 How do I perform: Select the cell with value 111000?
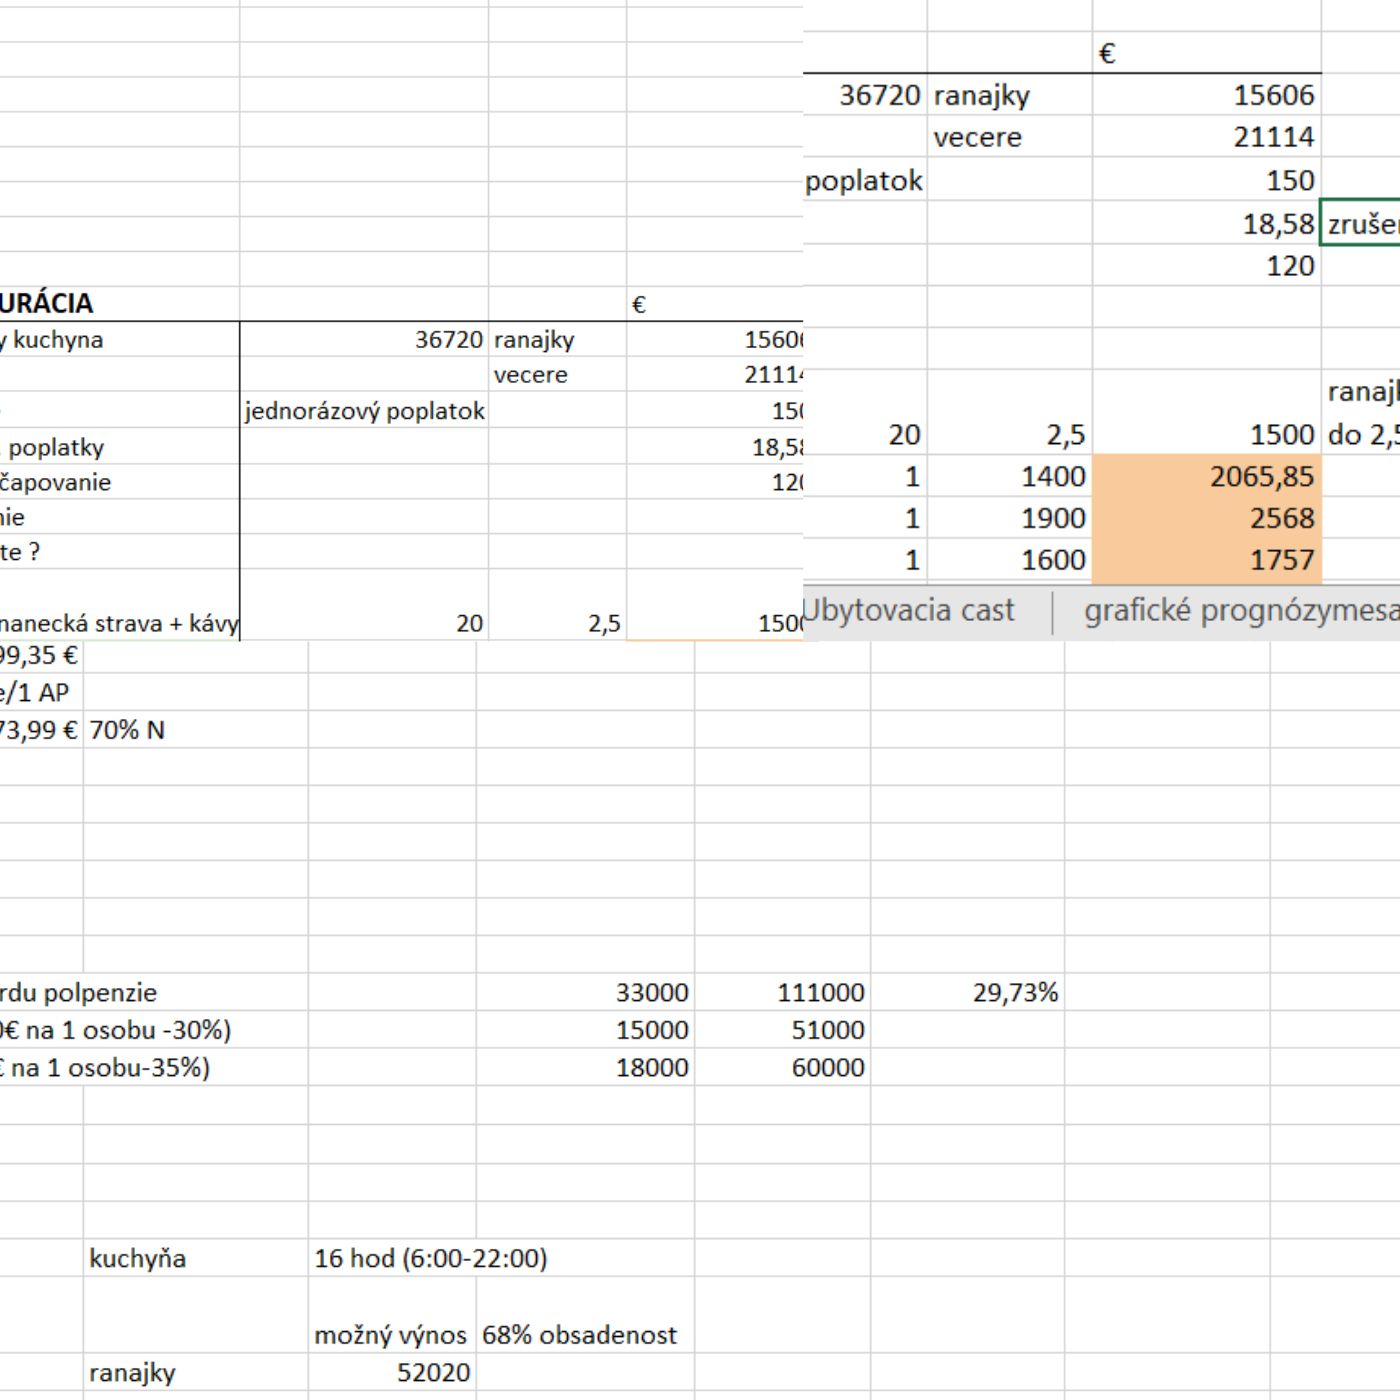[782, 992]
